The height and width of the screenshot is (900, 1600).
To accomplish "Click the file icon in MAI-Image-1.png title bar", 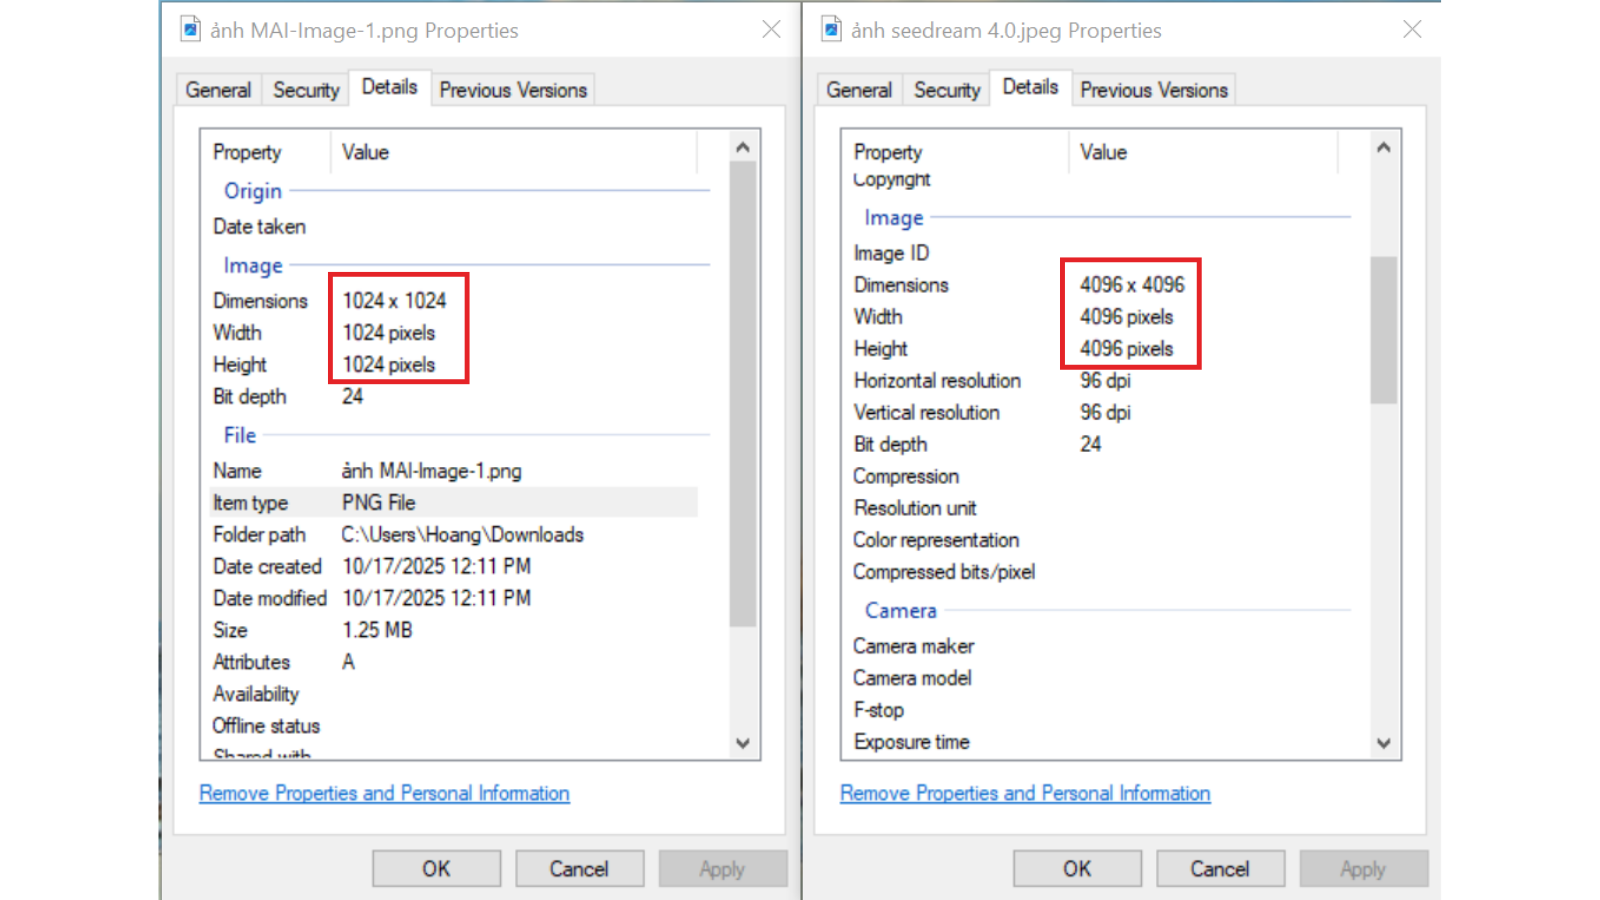I will click(190, 29).
